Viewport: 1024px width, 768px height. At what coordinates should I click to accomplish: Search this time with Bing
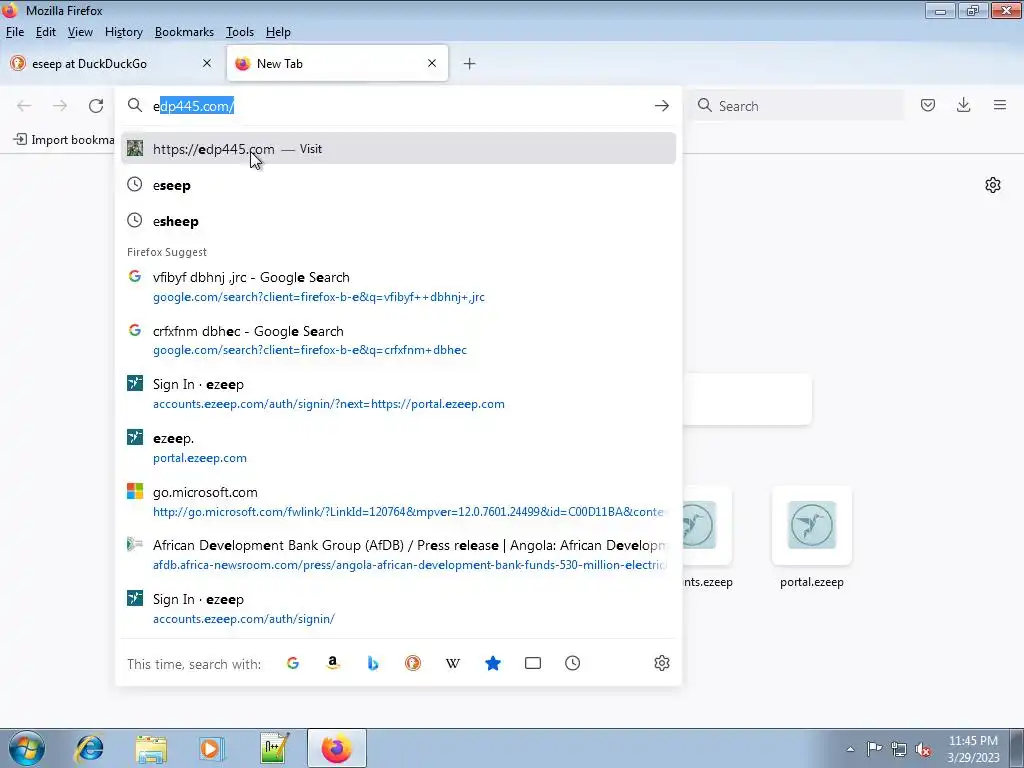(x=373, y=663)
